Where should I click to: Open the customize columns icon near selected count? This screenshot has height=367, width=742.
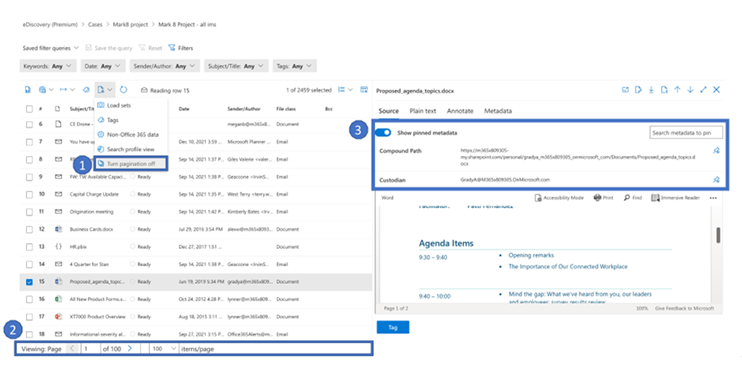point(364,90)
